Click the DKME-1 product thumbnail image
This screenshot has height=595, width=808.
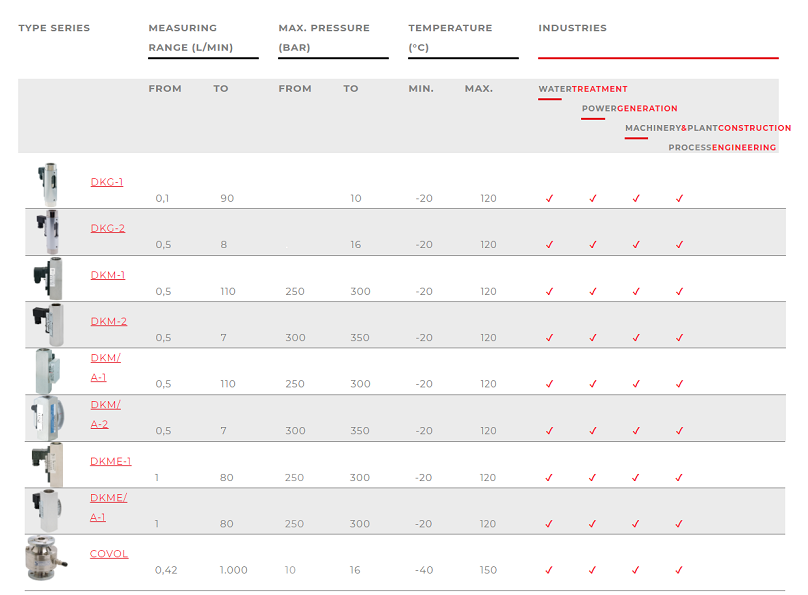[47, 465]
